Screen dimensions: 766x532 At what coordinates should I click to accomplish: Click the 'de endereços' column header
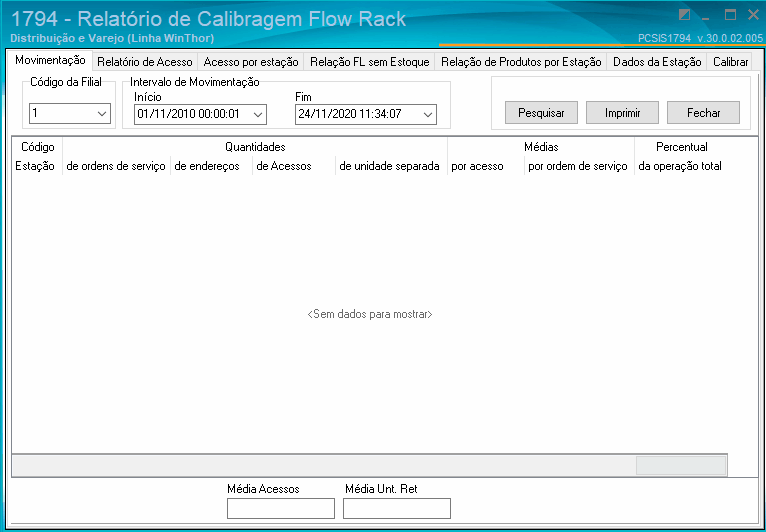(211, 166)
